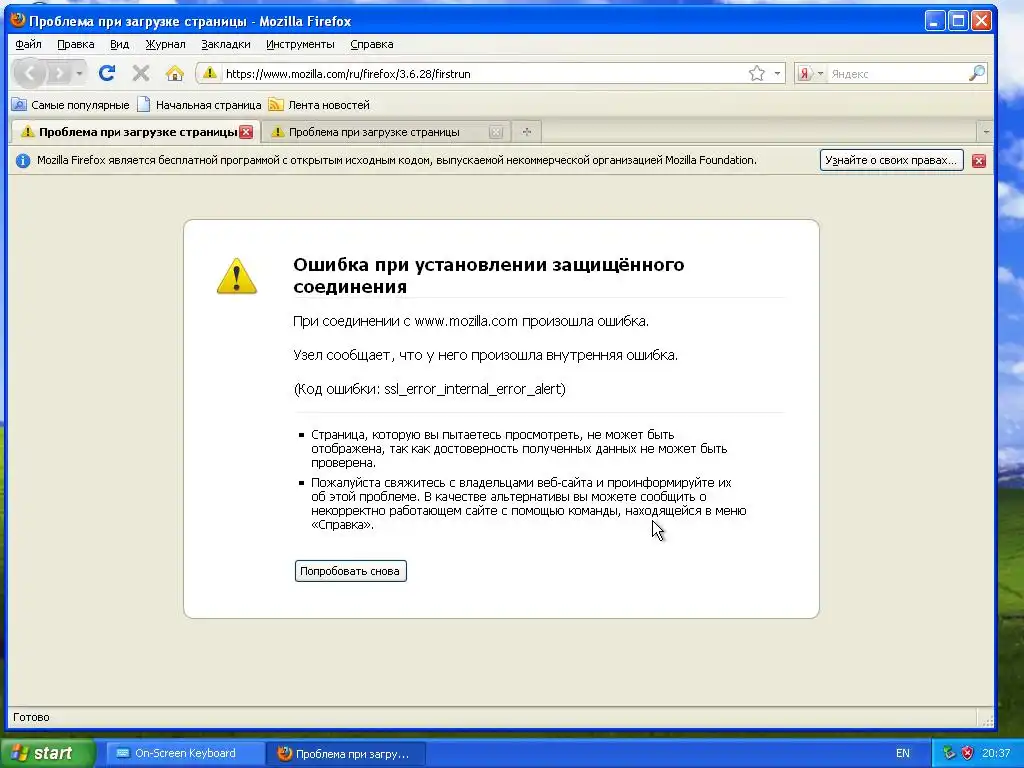Open the Windows start menu
This screenshot has height=768, width=1024.
[x=48, y=753]
